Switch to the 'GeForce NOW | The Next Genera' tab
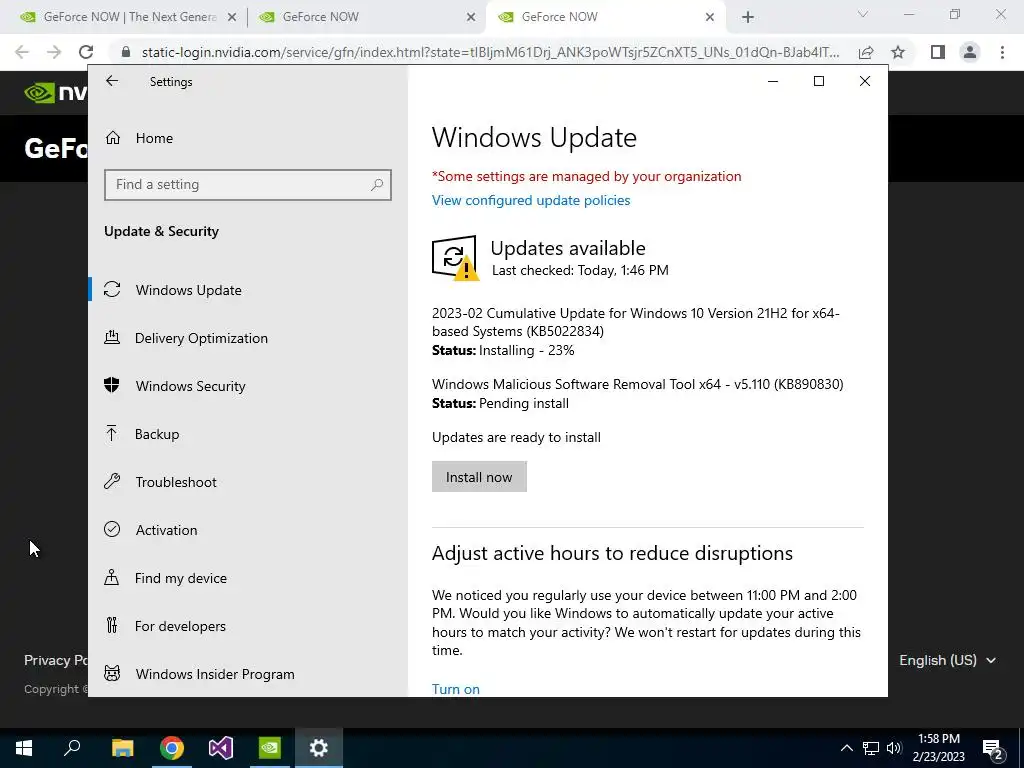Viewport: 1024px width, 768px height. (129, 17)
